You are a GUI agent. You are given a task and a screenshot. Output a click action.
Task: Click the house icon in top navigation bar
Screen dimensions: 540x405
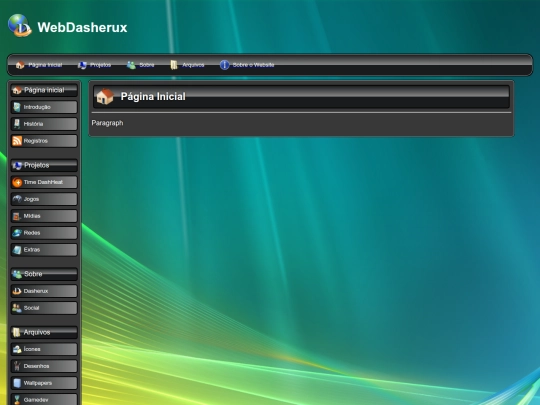click(x=20, y=65)
